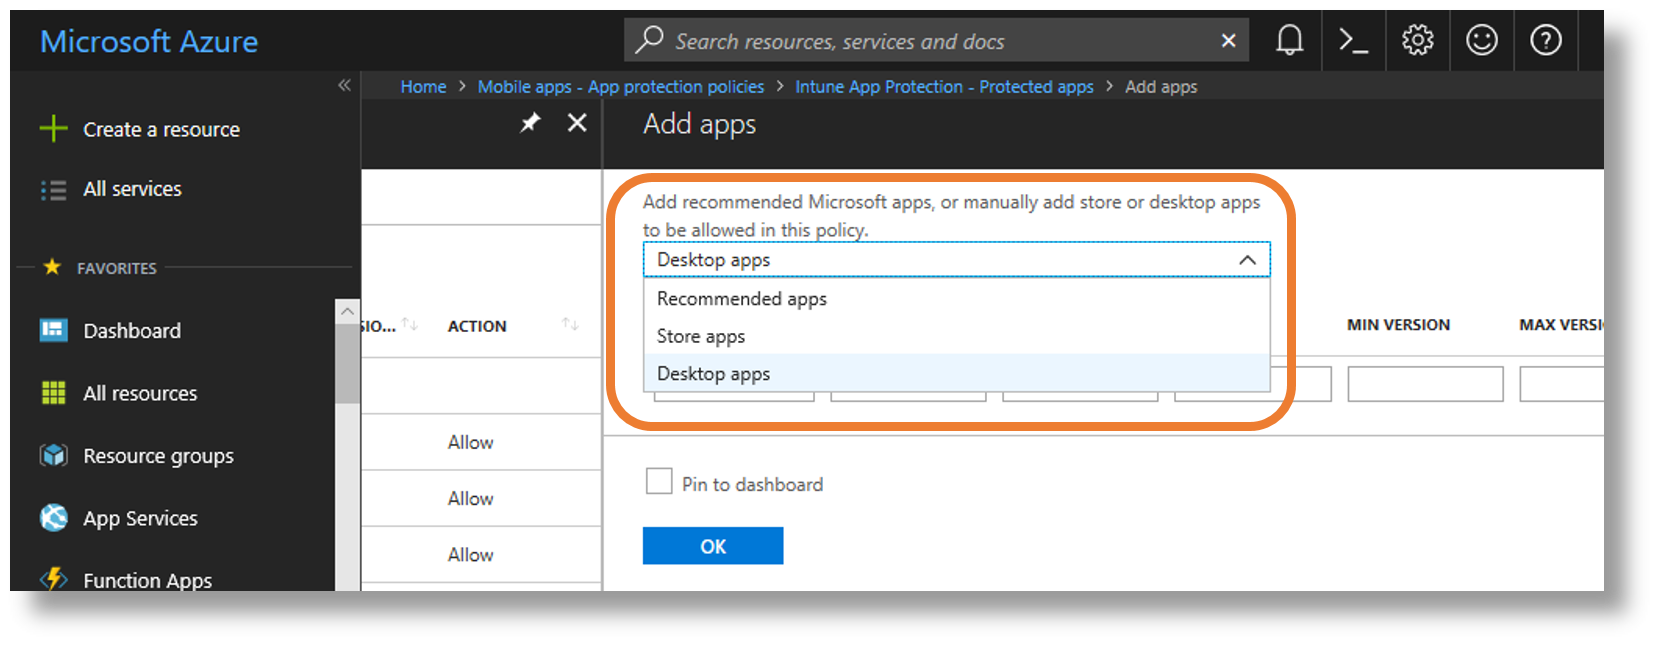Pin the blade using pin icon

coord(530,123)
